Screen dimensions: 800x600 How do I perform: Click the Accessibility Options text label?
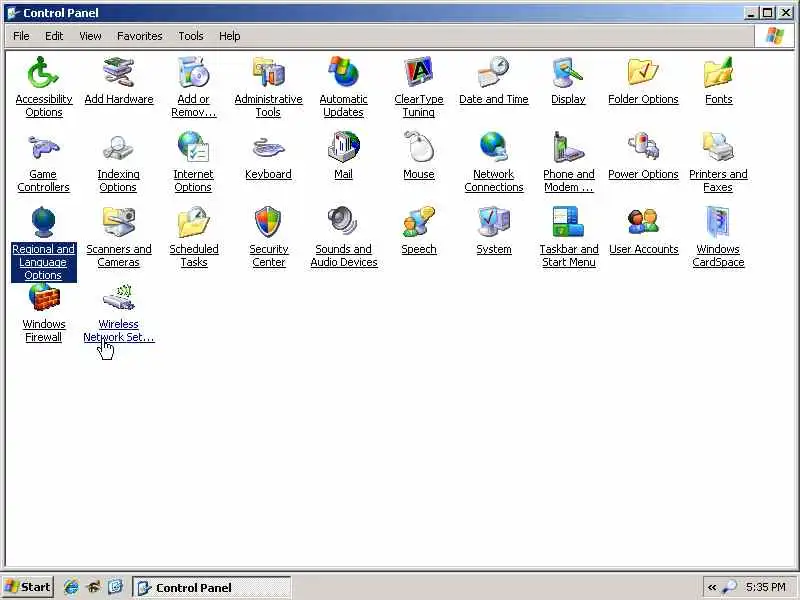pyautogui.click(x=43, y=106)
